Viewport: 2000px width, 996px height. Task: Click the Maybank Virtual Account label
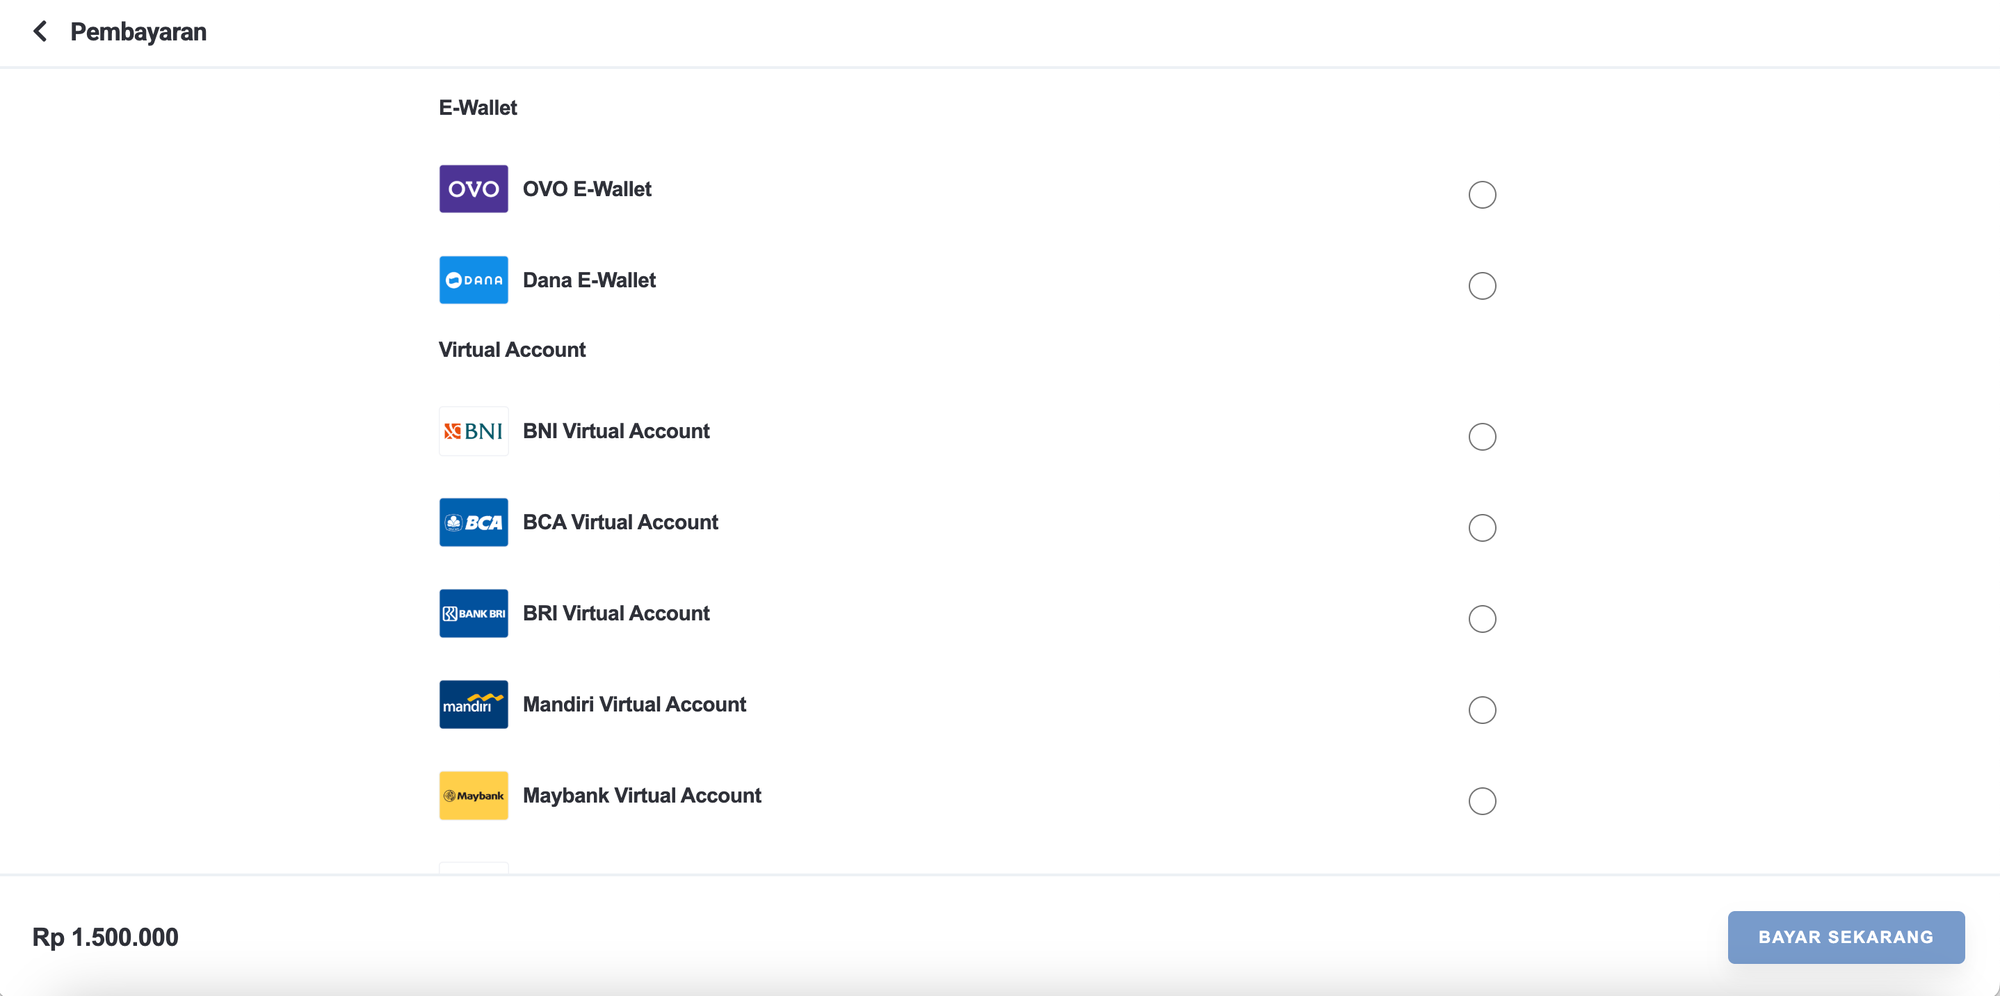(641, 795)
